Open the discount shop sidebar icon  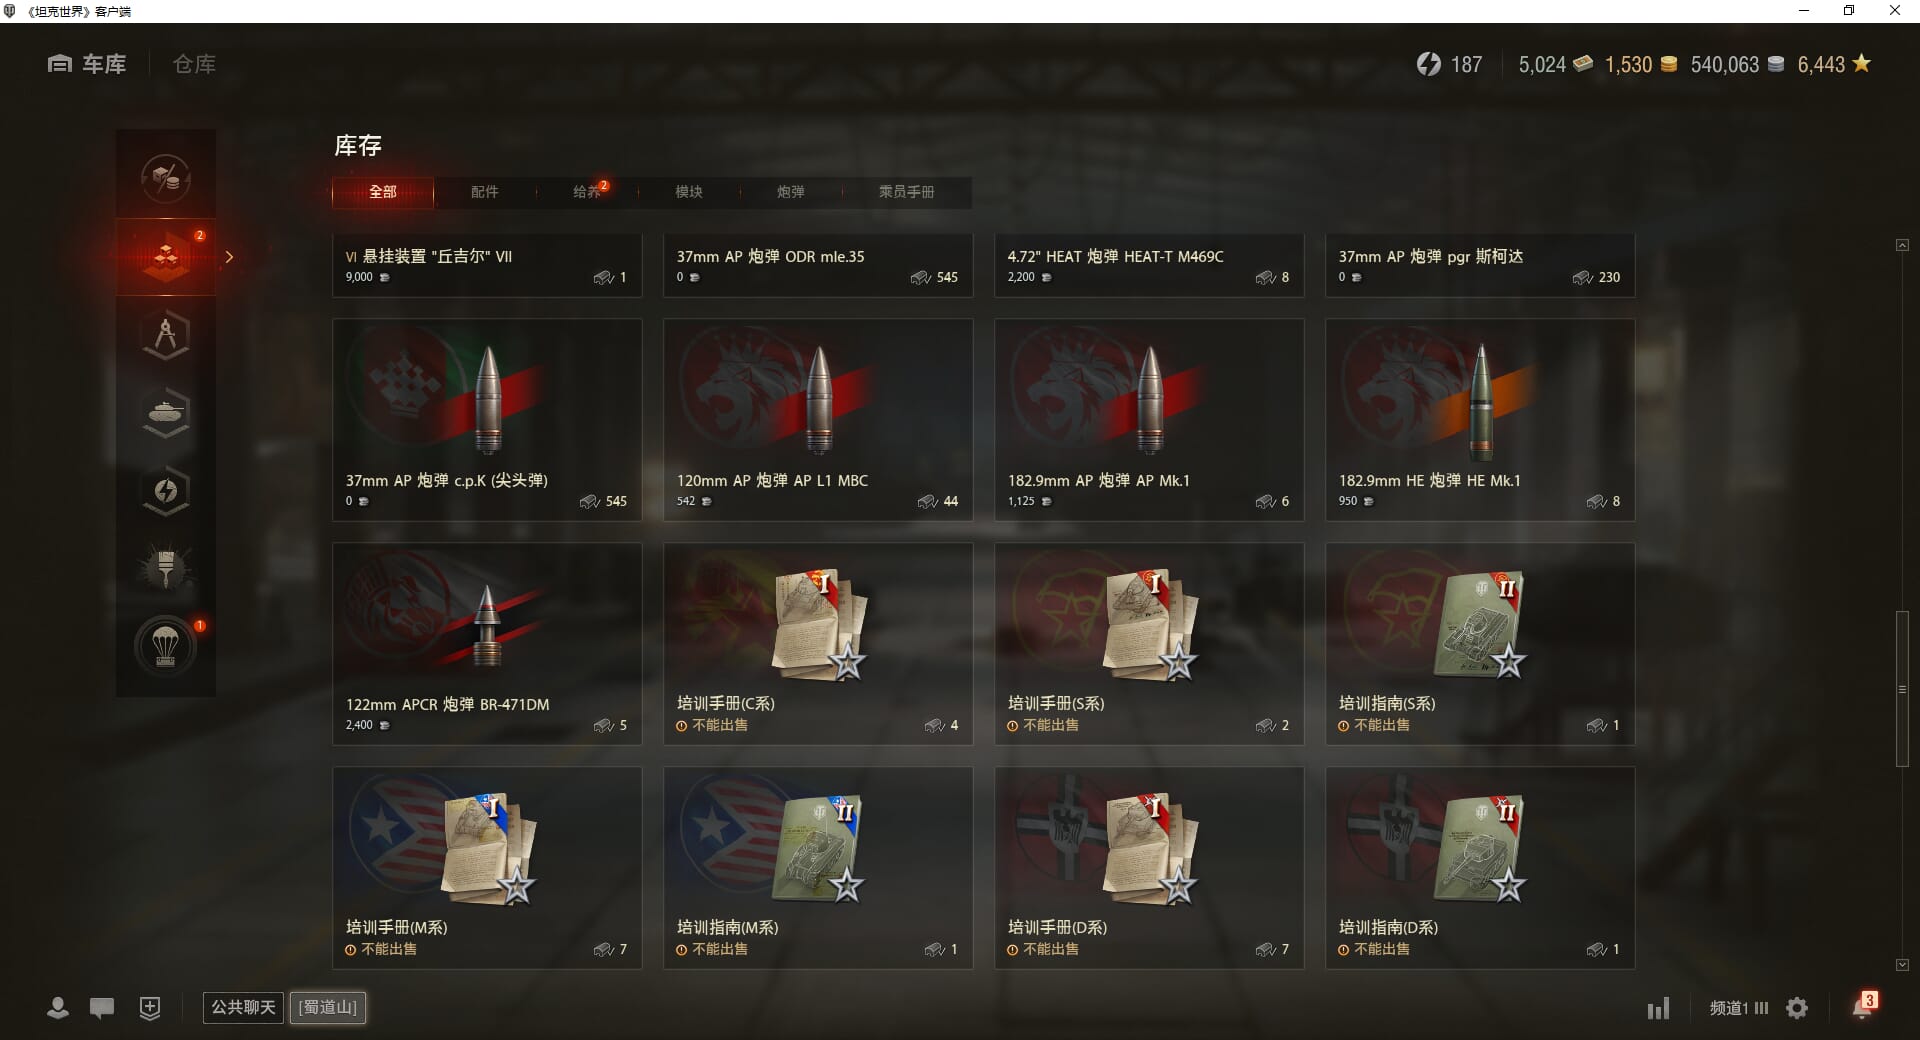[166, 179]
